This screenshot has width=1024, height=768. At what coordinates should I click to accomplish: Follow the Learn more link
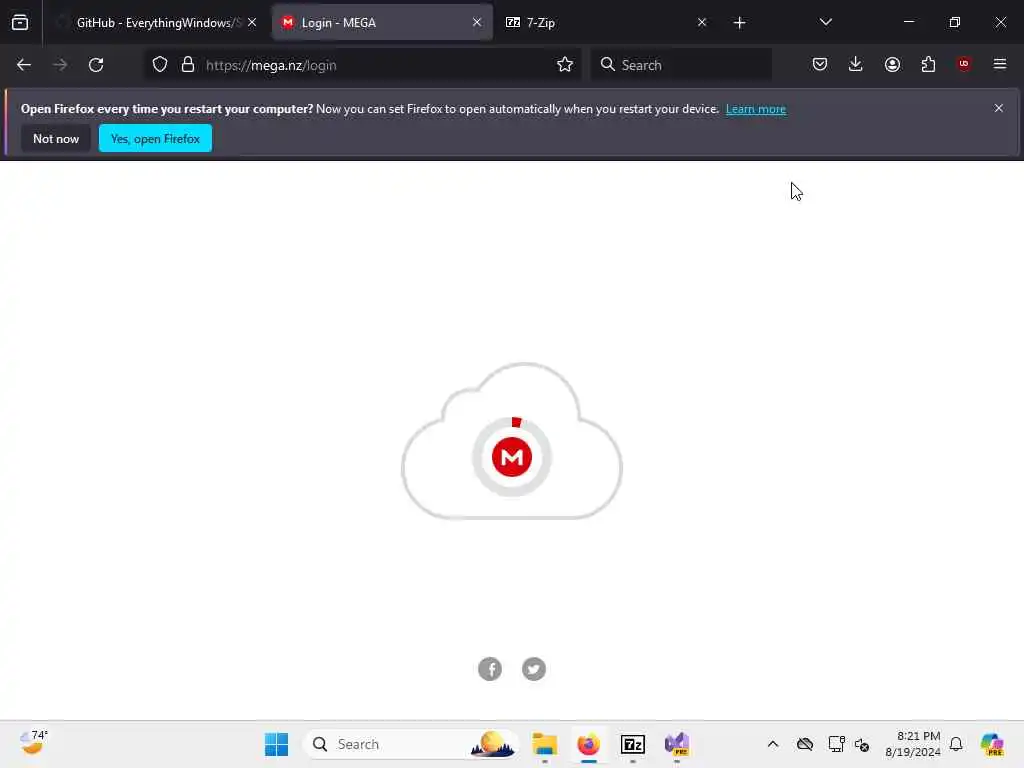point(756,109)
